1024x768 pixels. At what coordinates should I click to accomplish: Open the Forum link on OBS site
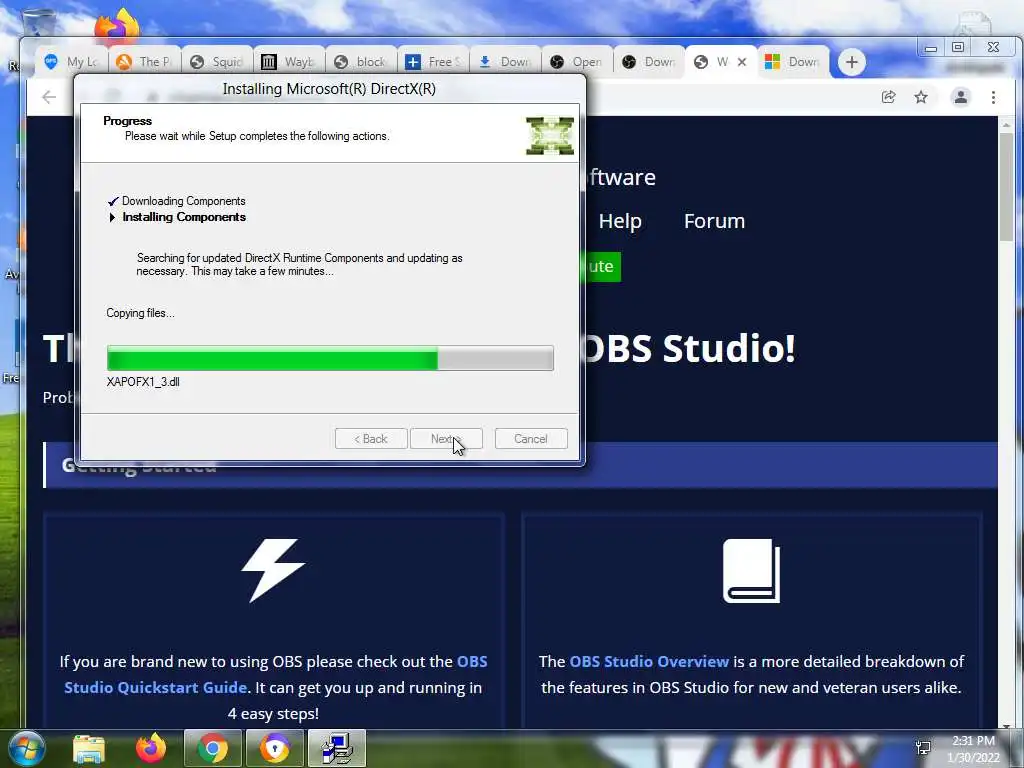coord(714,221)
